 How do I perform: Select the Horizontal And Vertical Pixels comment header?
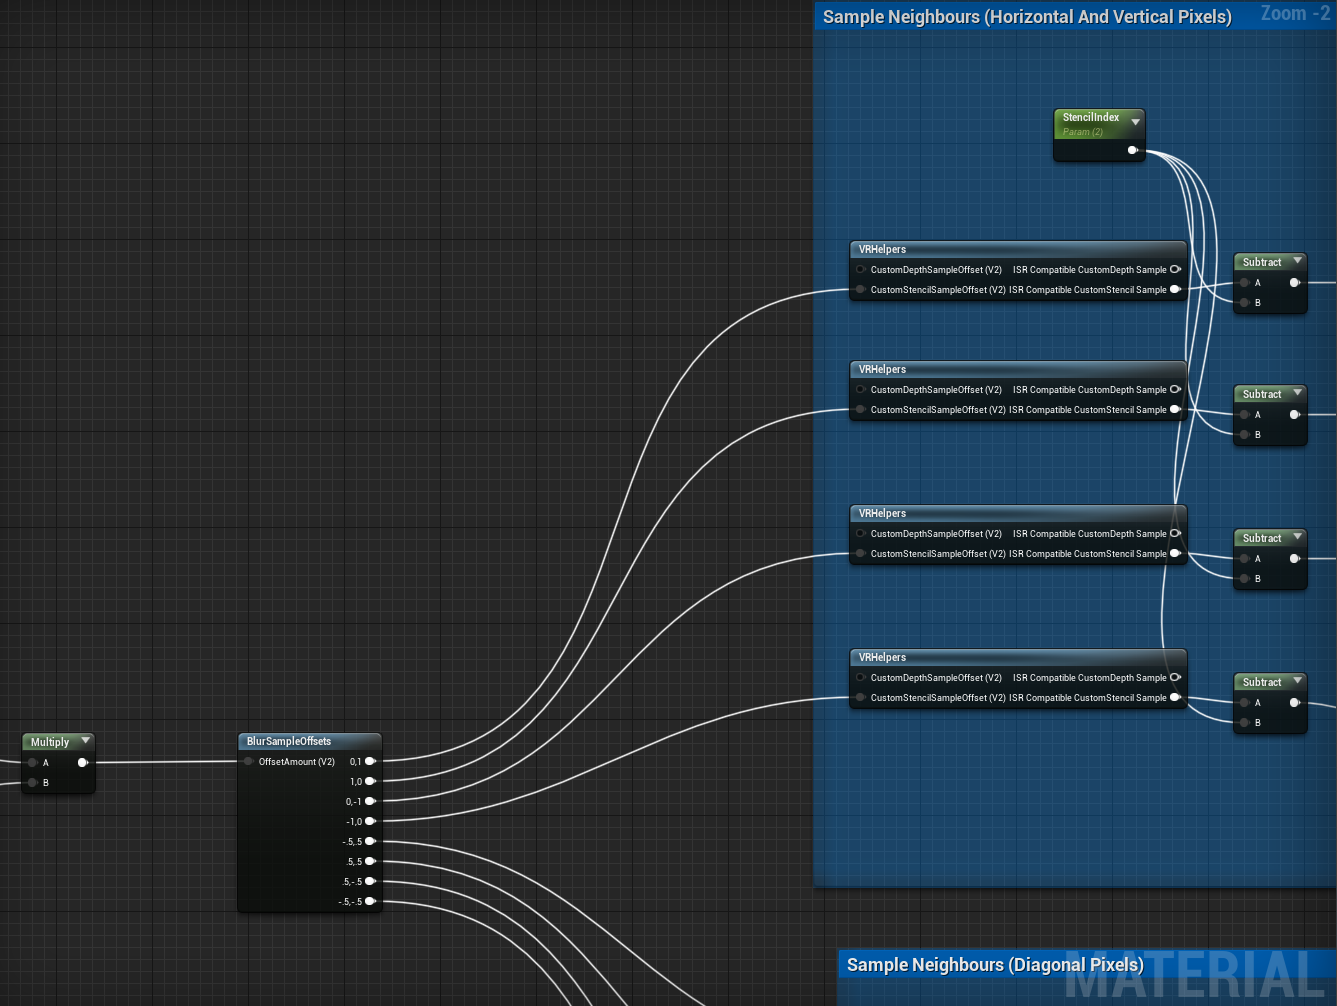tap(1027, 17)
